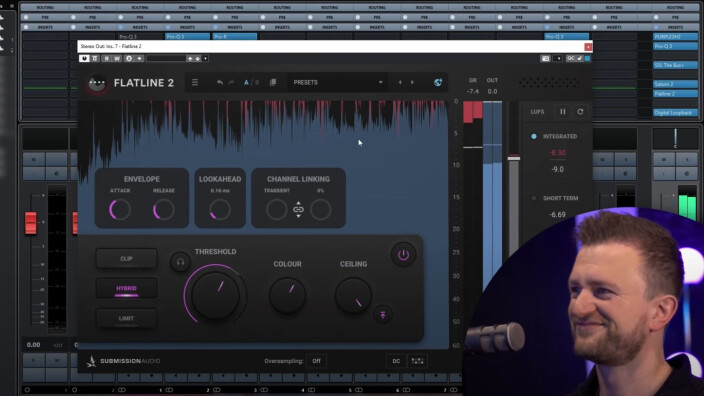Click the THRESHOLD knob
Image resolution: width=704 pixels, height=396 pixels.
coord(215,295)
